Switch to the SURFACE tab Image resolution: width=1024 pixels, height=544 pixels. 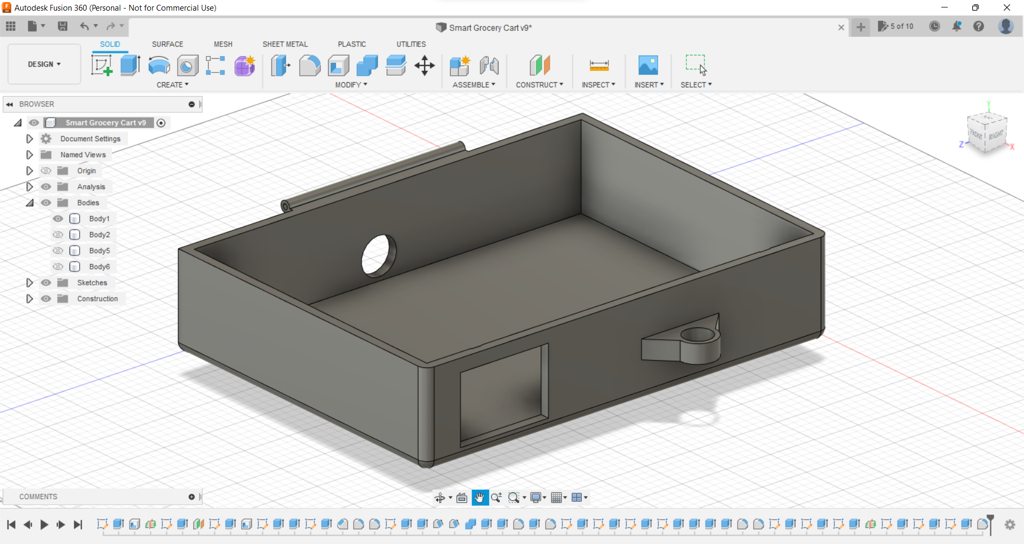[x=167, y=44]
